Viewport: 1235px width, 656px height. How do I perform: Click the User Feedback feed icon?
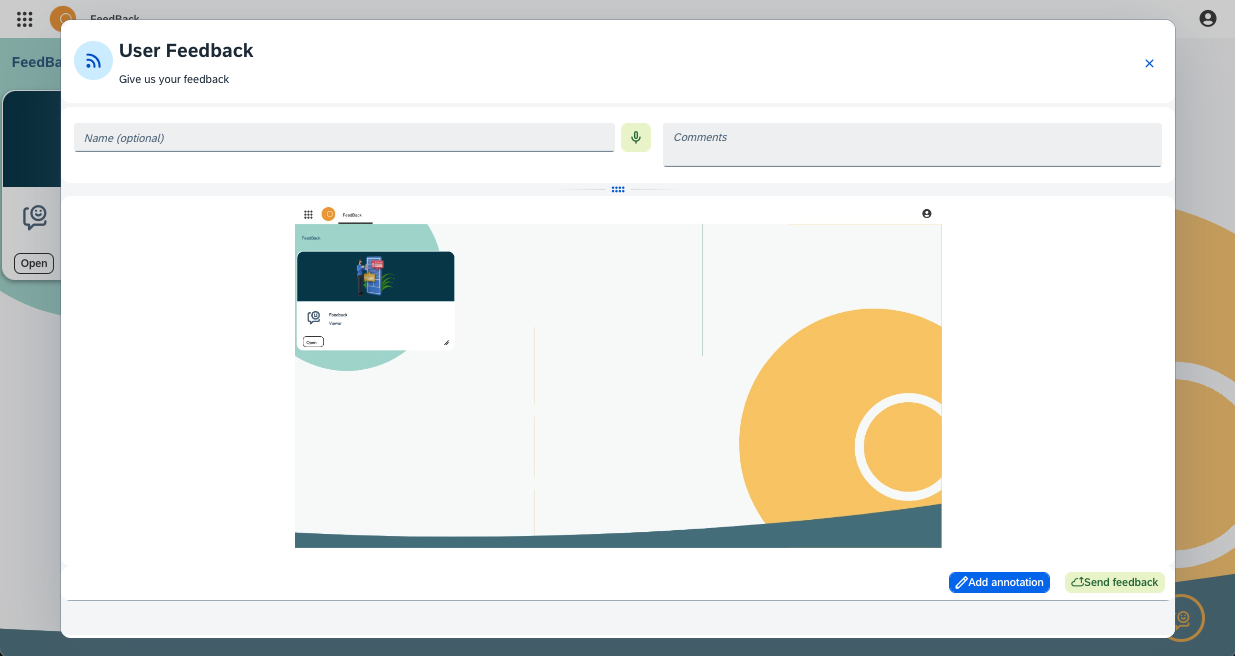click(93, 60)
